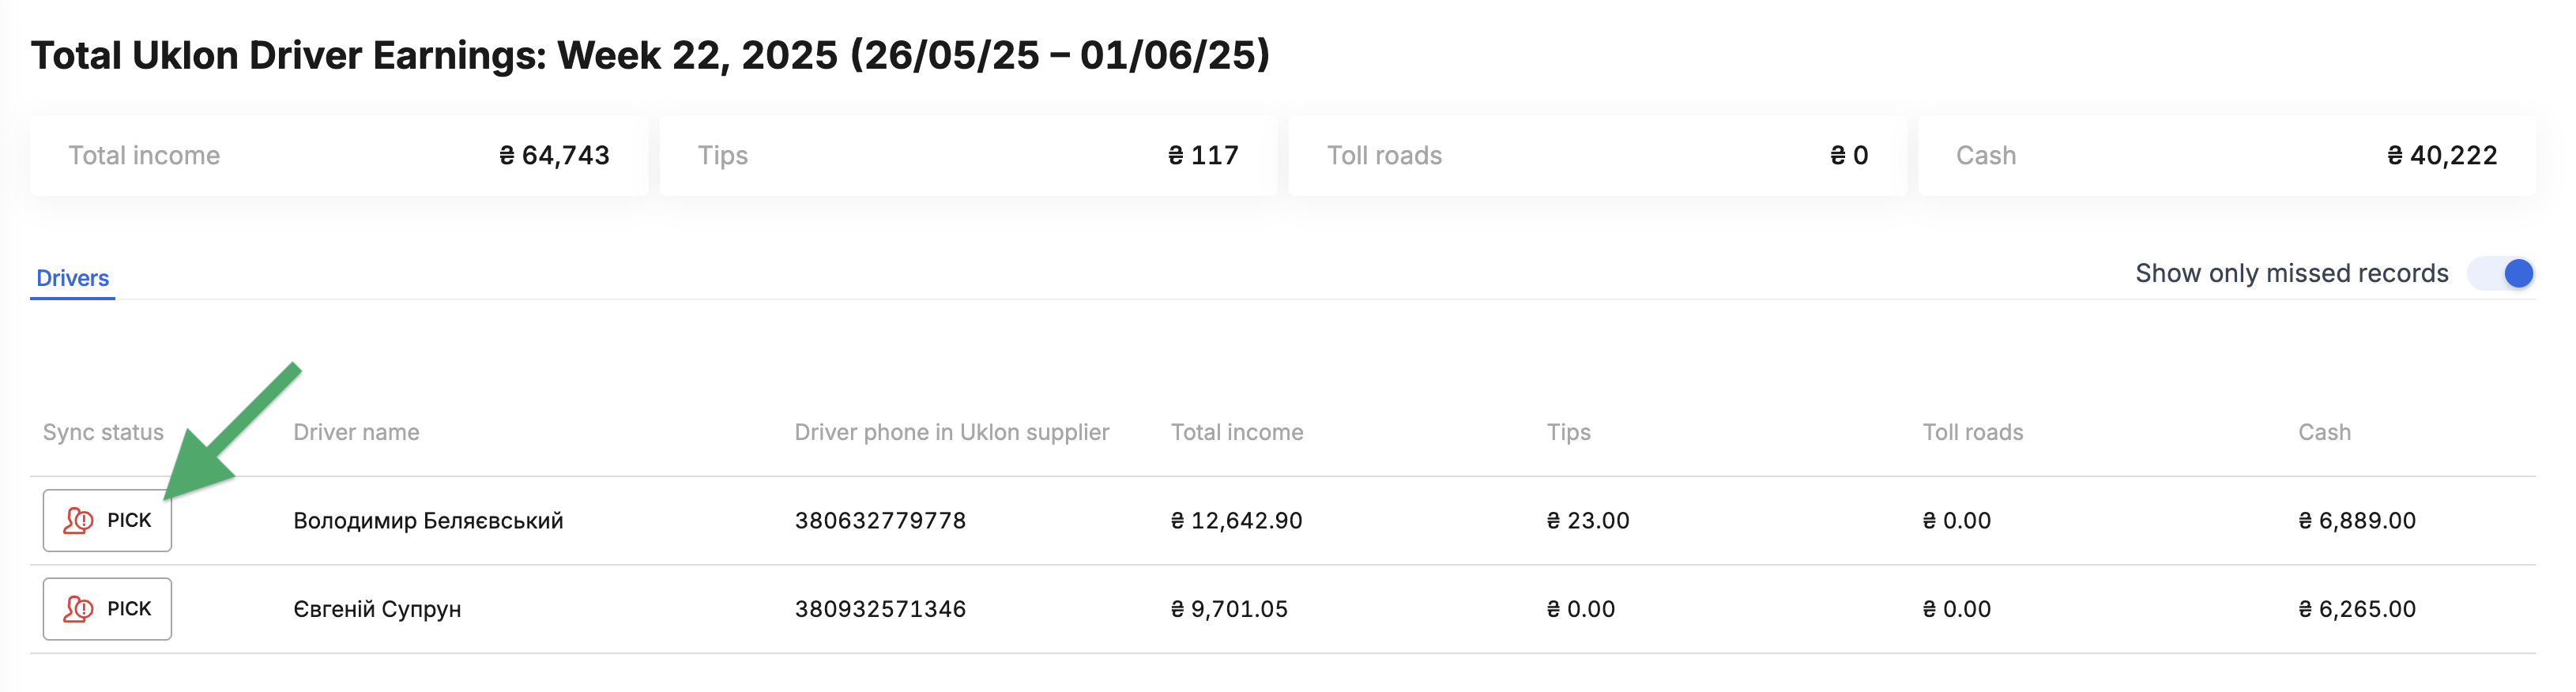Select the Toll roads summary card
This screenshot has width=2576, height=692.
click(1597, 156)
